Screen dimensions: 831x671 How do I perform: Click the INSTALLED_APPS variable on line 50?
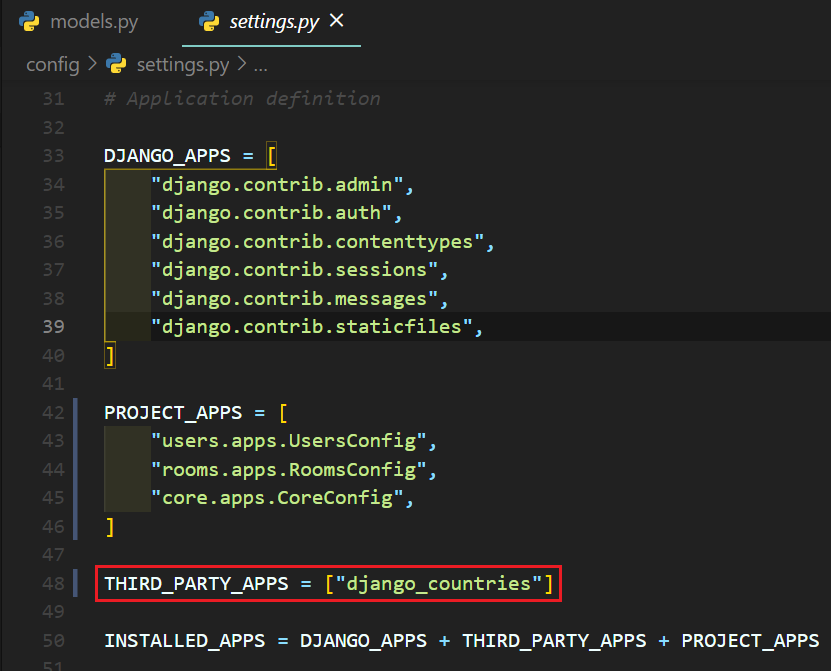[x=184, y=641]
